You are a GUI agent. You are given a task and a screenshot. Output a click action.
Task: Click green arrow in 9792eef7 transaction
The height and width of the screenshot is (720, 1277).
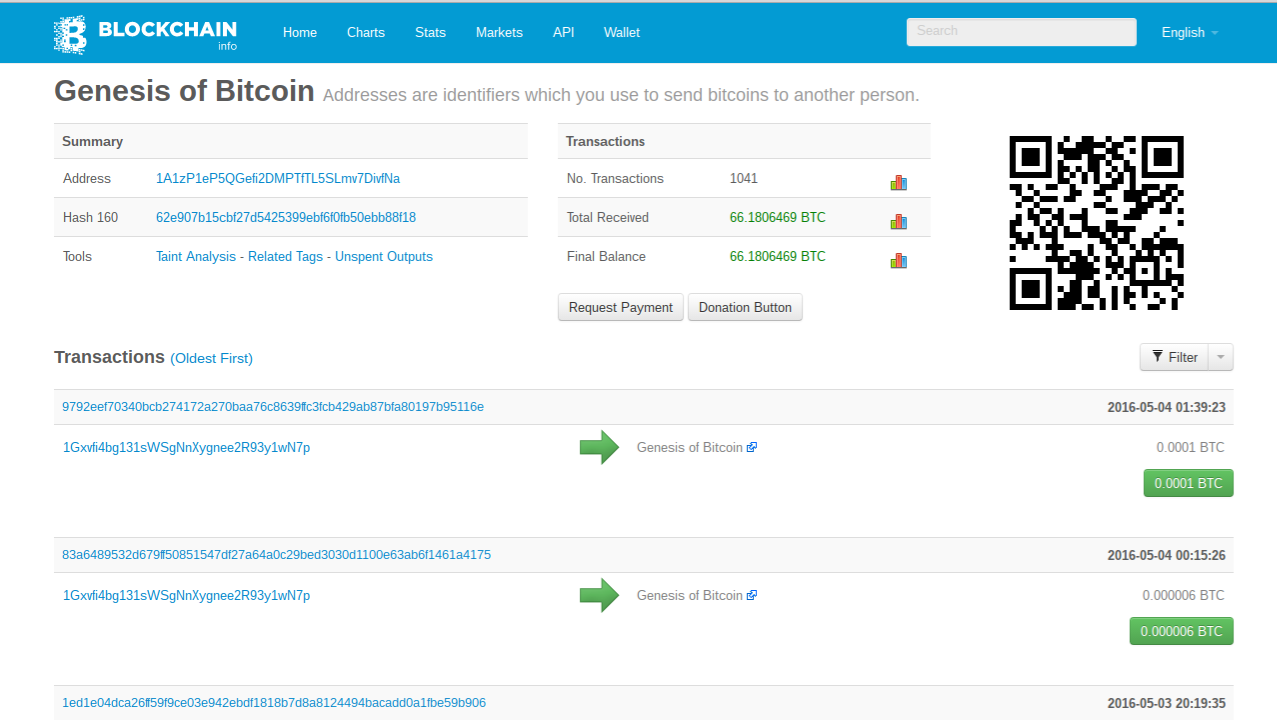point(599,447)
